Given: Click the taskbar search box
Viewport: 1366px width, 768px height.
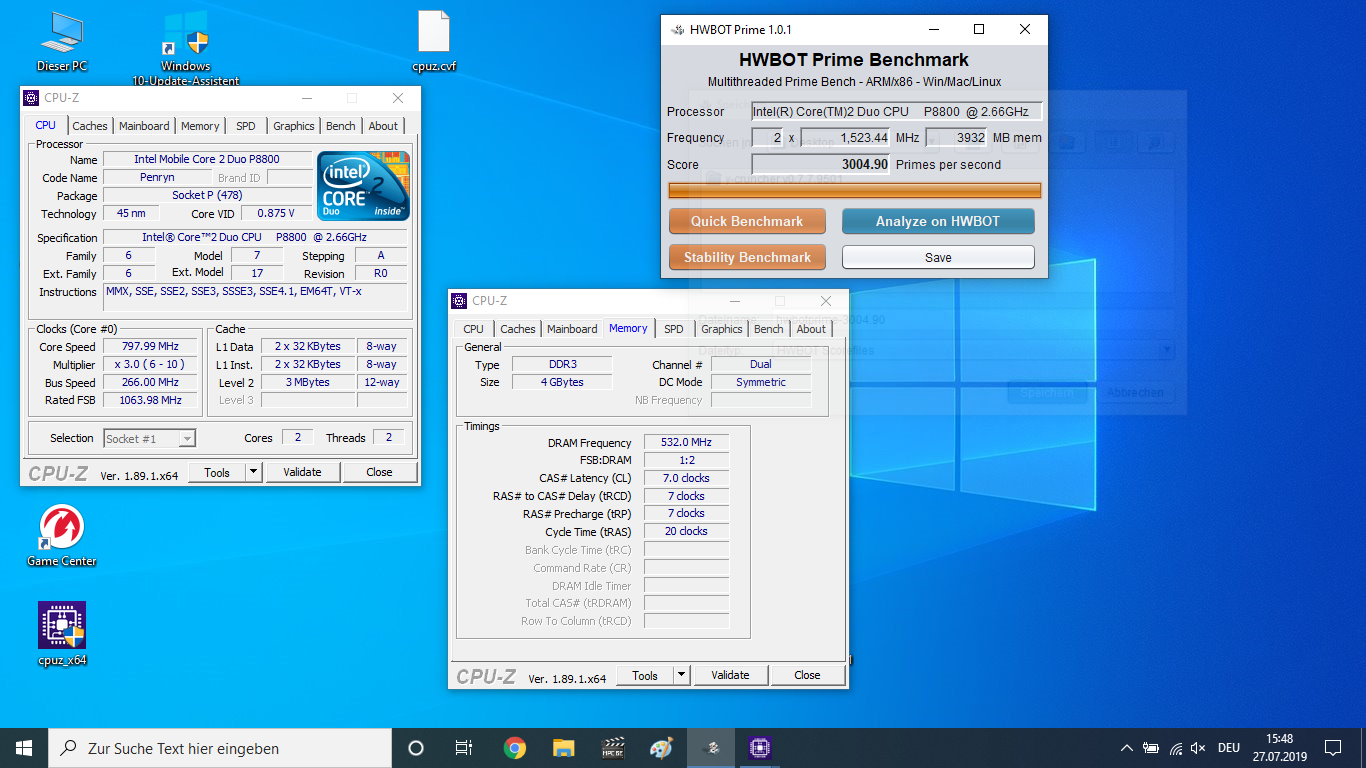Looking at the screenshot, I should coord(220,748).
